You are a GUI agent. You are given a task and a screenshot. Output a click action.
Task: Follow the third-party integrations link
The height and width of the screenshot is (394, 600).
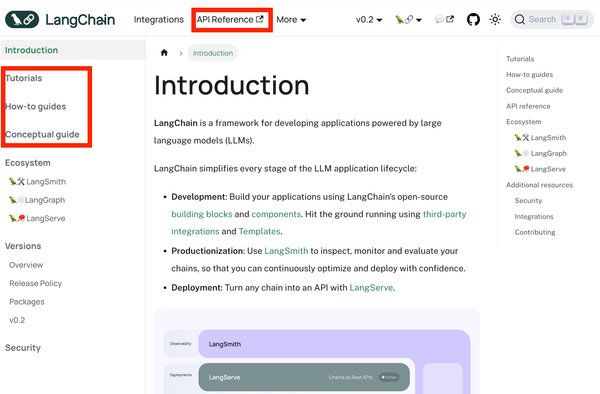(x=445, y=214)
